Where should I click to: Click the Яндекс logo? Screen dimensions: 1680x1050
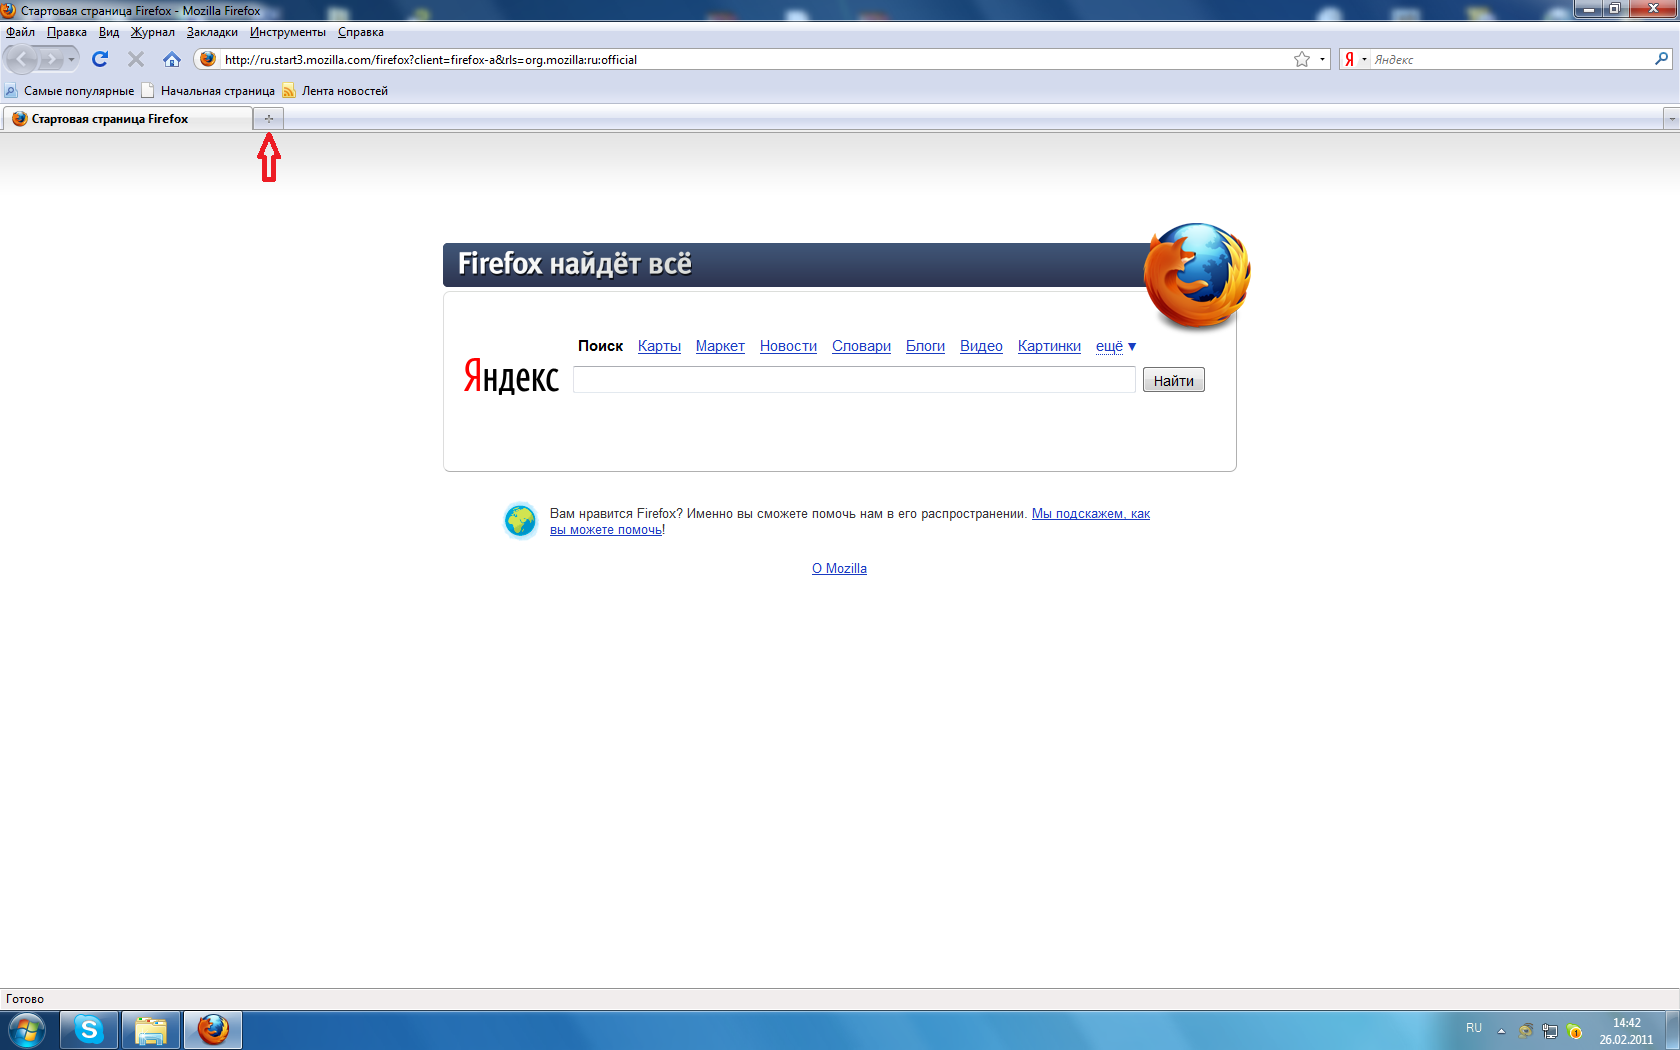[x=511, y=377]
